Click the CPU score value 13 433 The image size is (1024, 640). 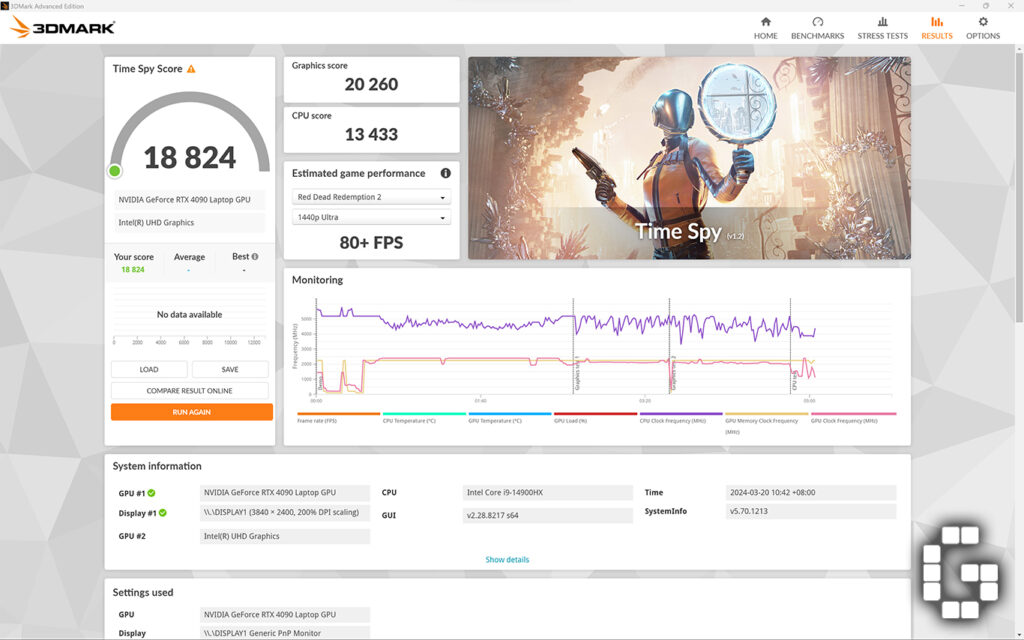click(x=371, y=135)
